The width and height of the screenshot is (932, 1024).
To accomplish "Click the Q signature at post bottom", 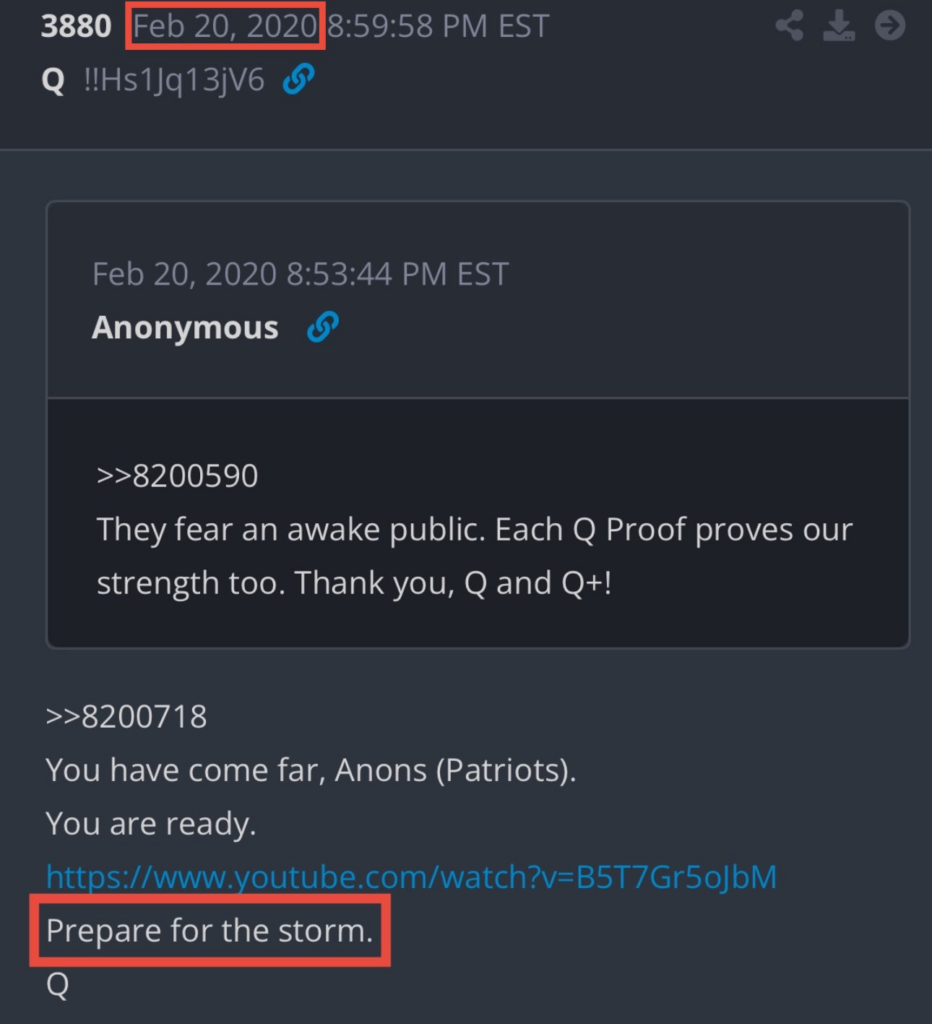I will coord(57,985).
